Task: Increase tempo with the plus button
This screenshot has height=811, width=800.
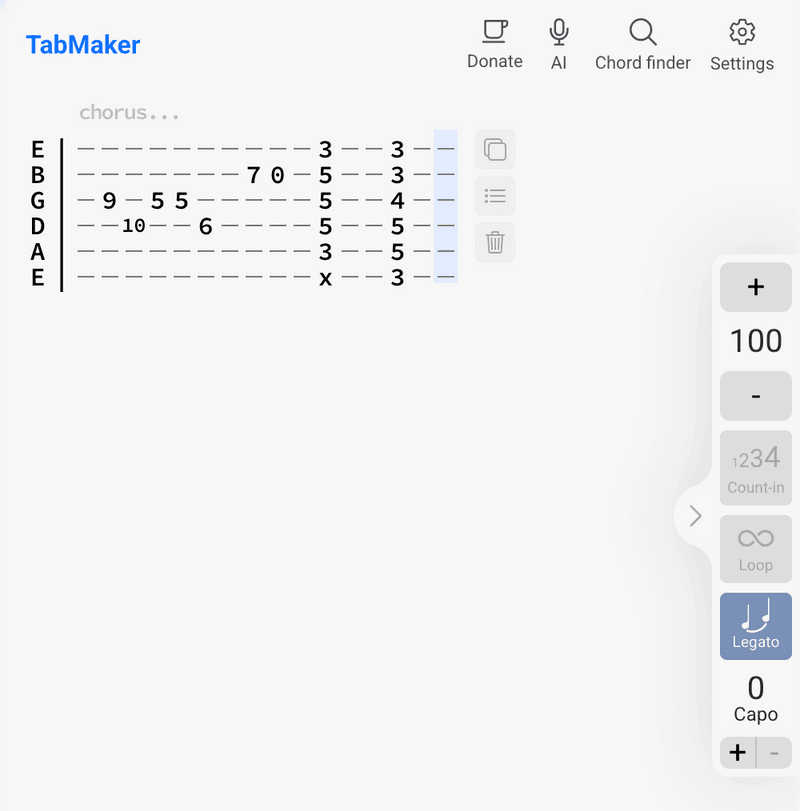Action: tap(756, 287)
